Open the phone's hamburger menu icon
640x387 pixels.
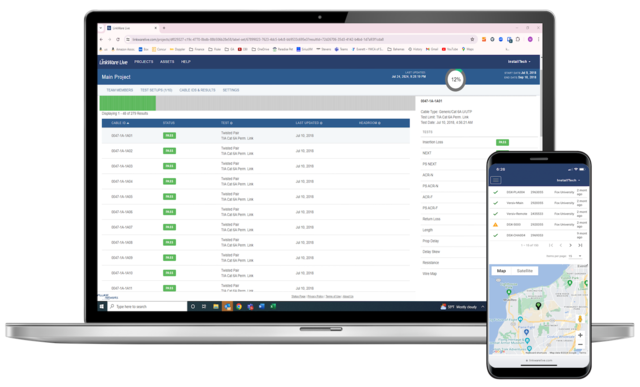[496, 180]
